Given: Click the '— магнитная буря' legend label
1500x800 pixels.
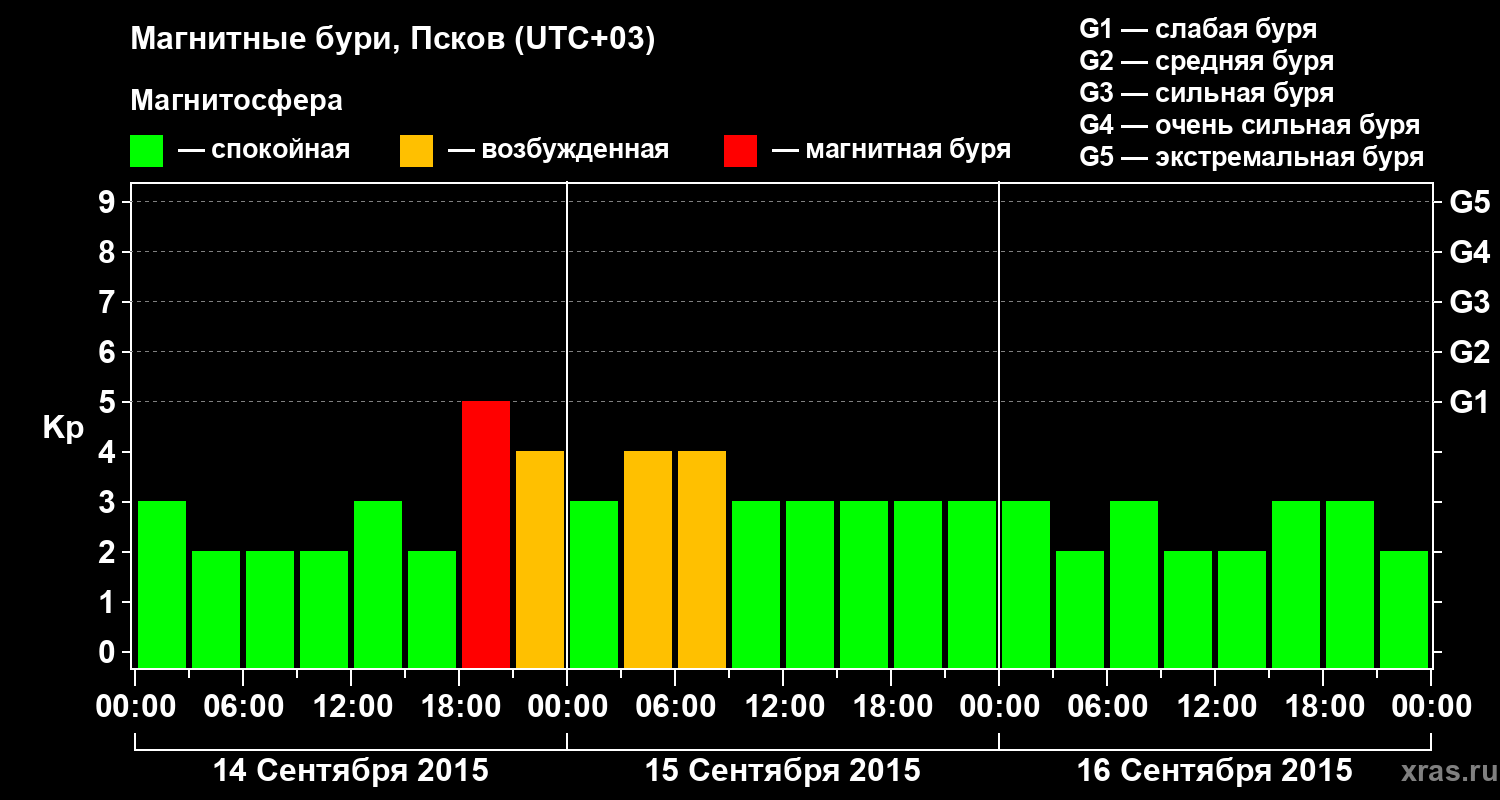Looking at the screenshot, I should pos(892,150).
